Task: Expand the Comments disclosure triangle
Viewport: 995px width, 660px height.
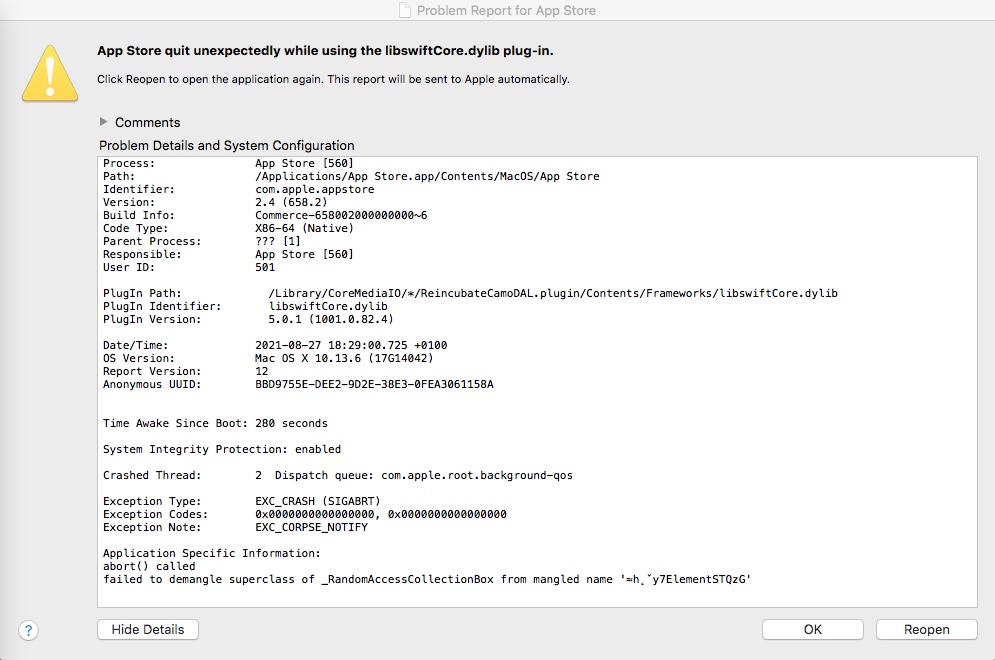Action: pyautogui.click(x=104, y=122)
